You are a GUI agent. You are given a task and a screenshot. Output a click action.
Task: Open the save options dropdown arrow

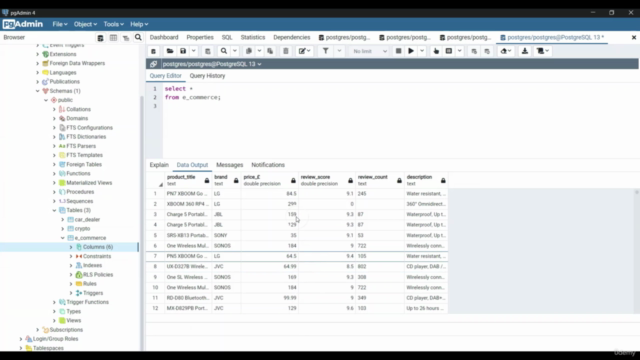click(193, 51)
